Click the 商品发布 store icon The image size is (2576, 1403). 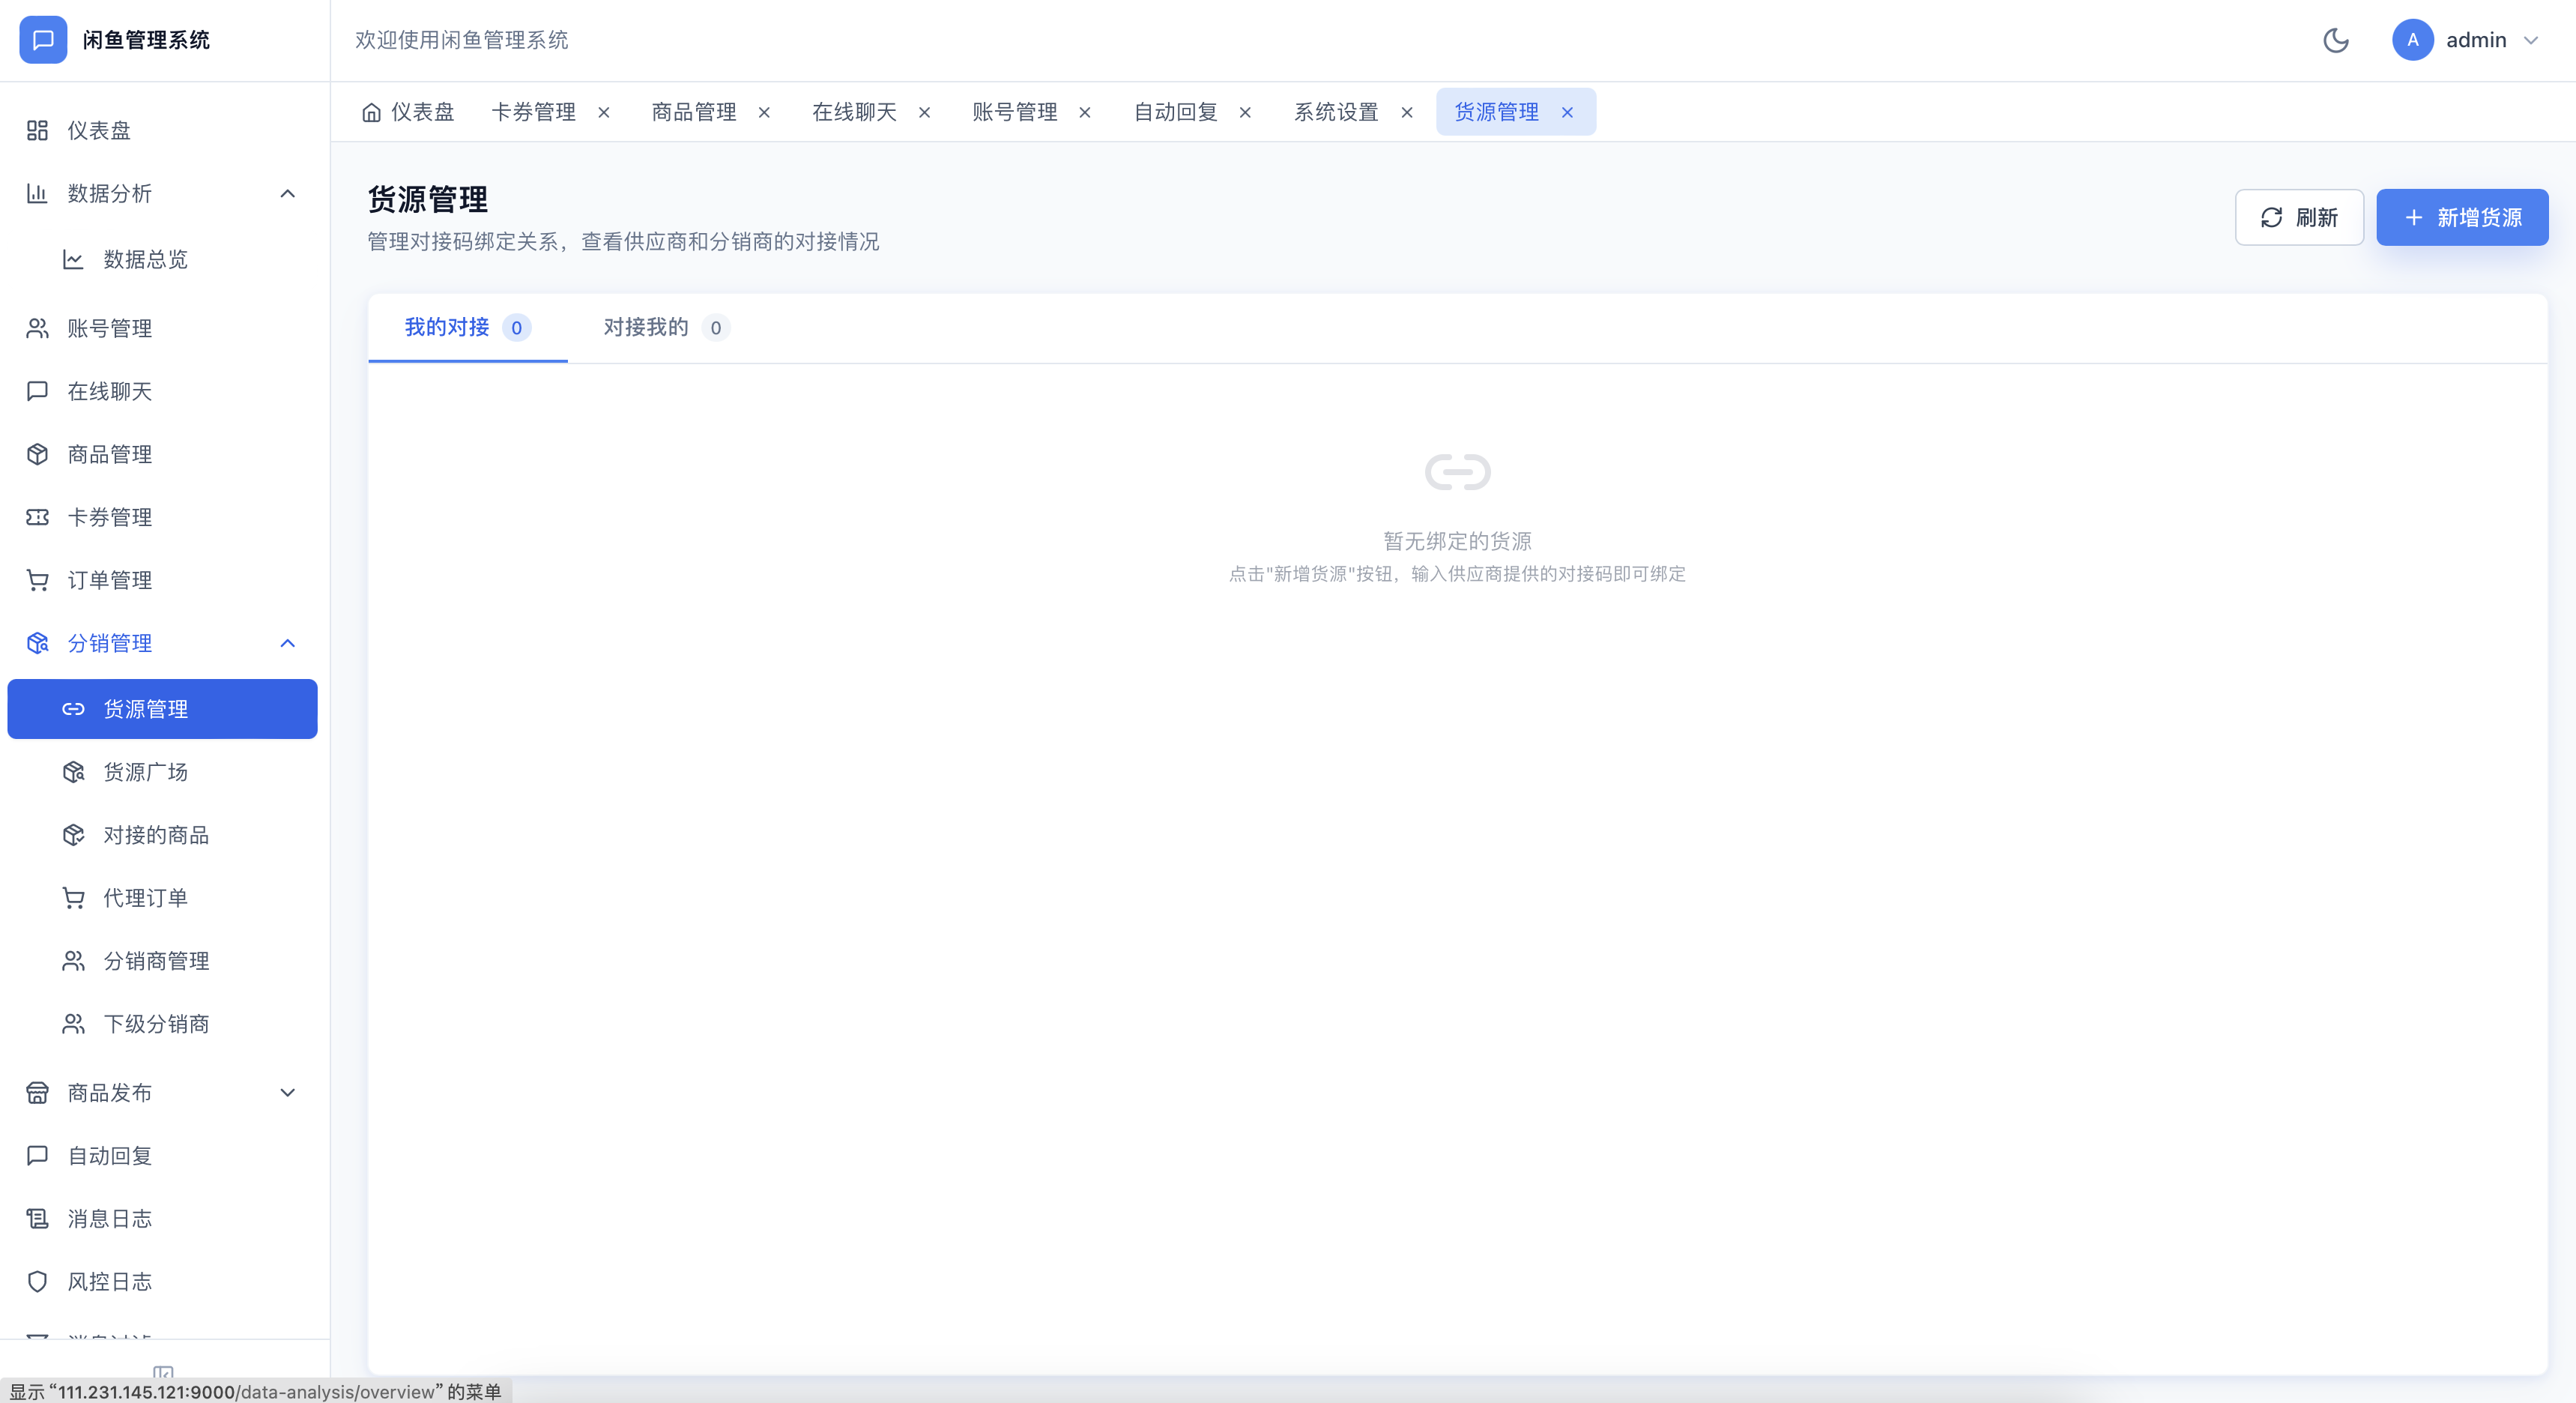(x=37, y=1093)
